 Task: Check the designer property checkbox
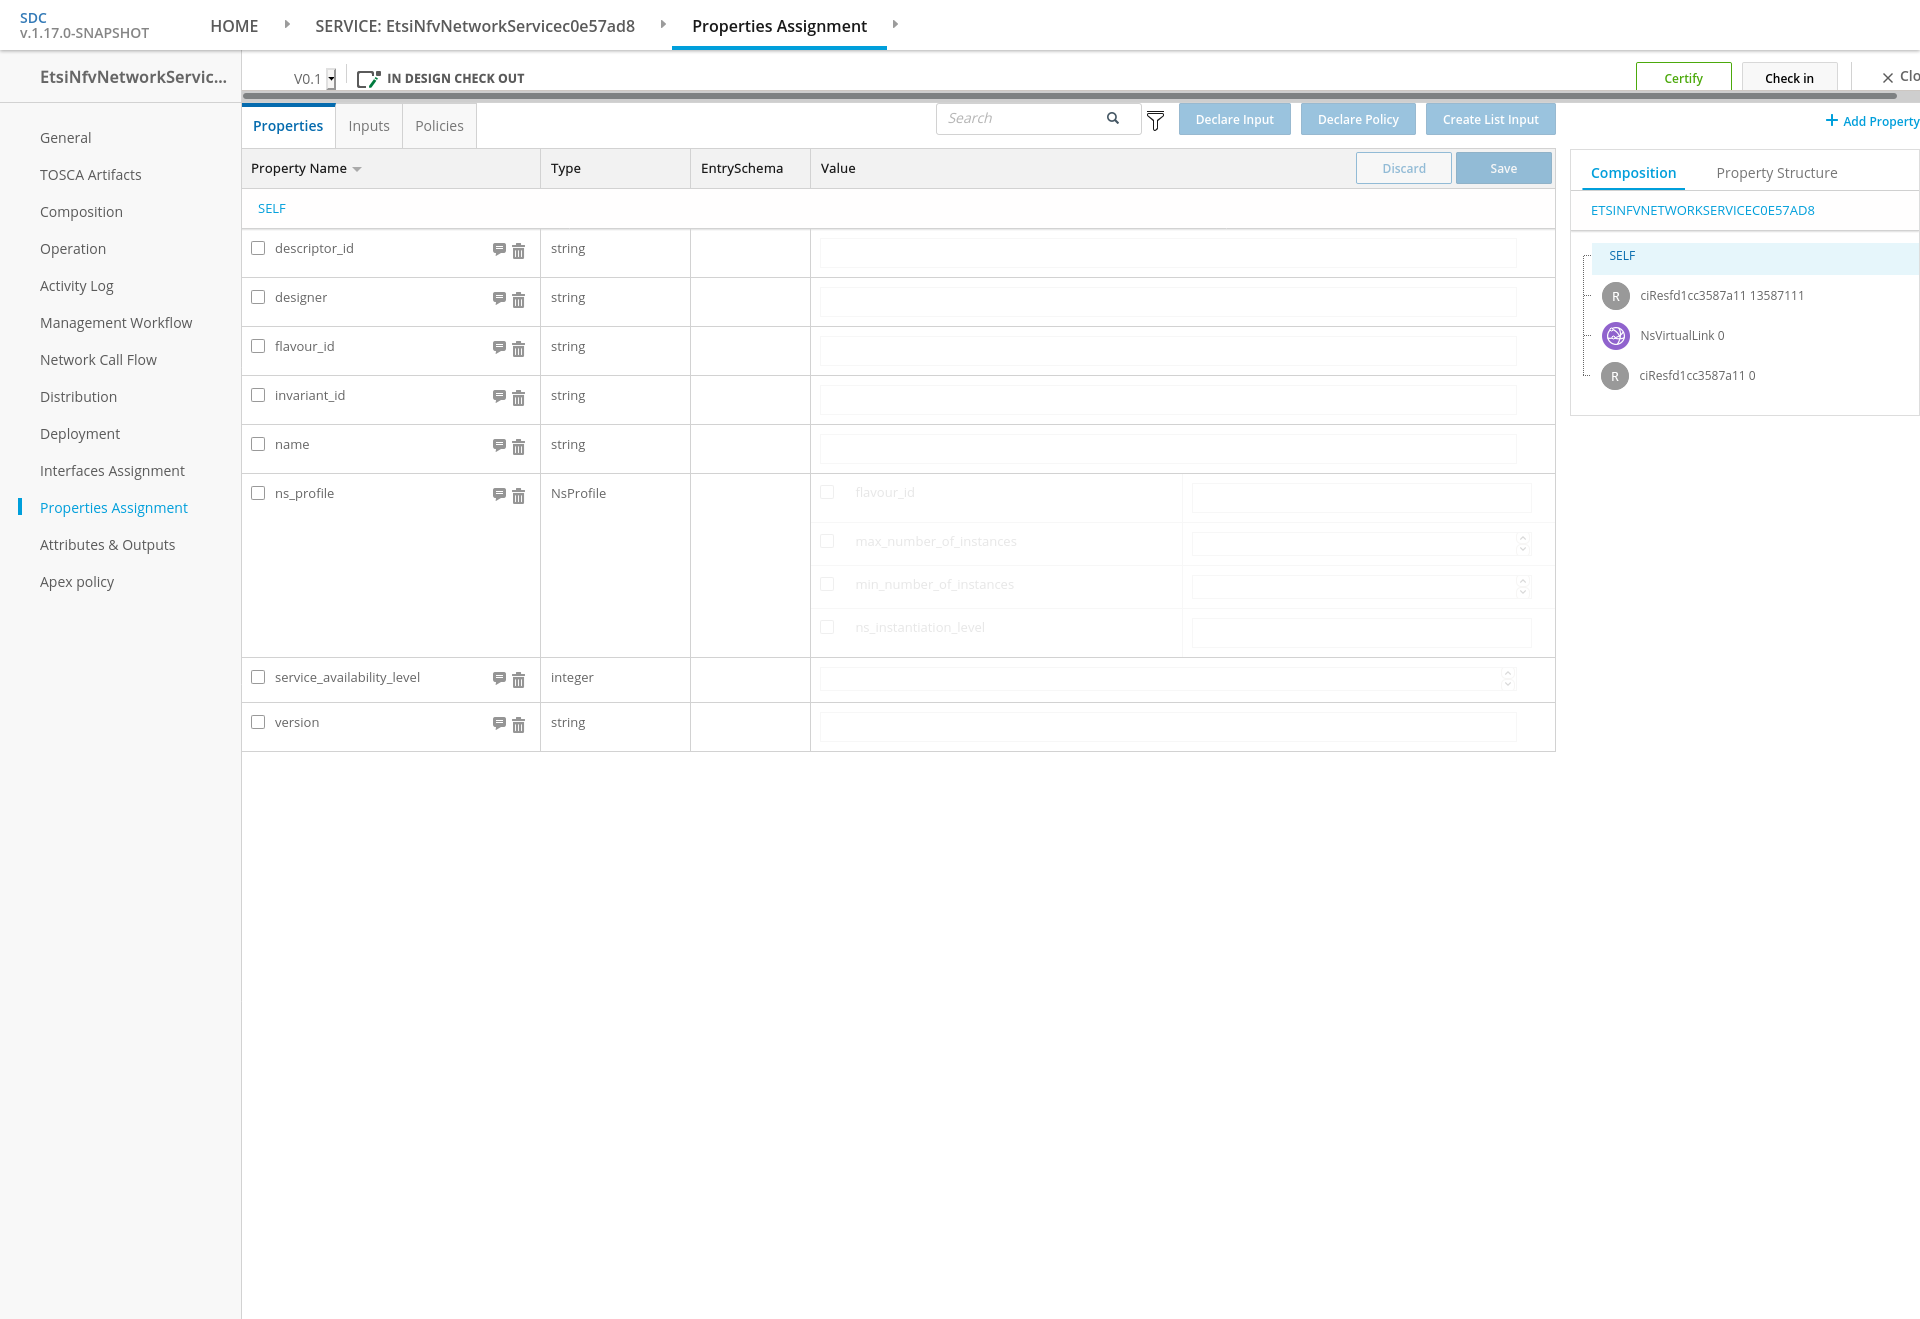click(258, 297)
